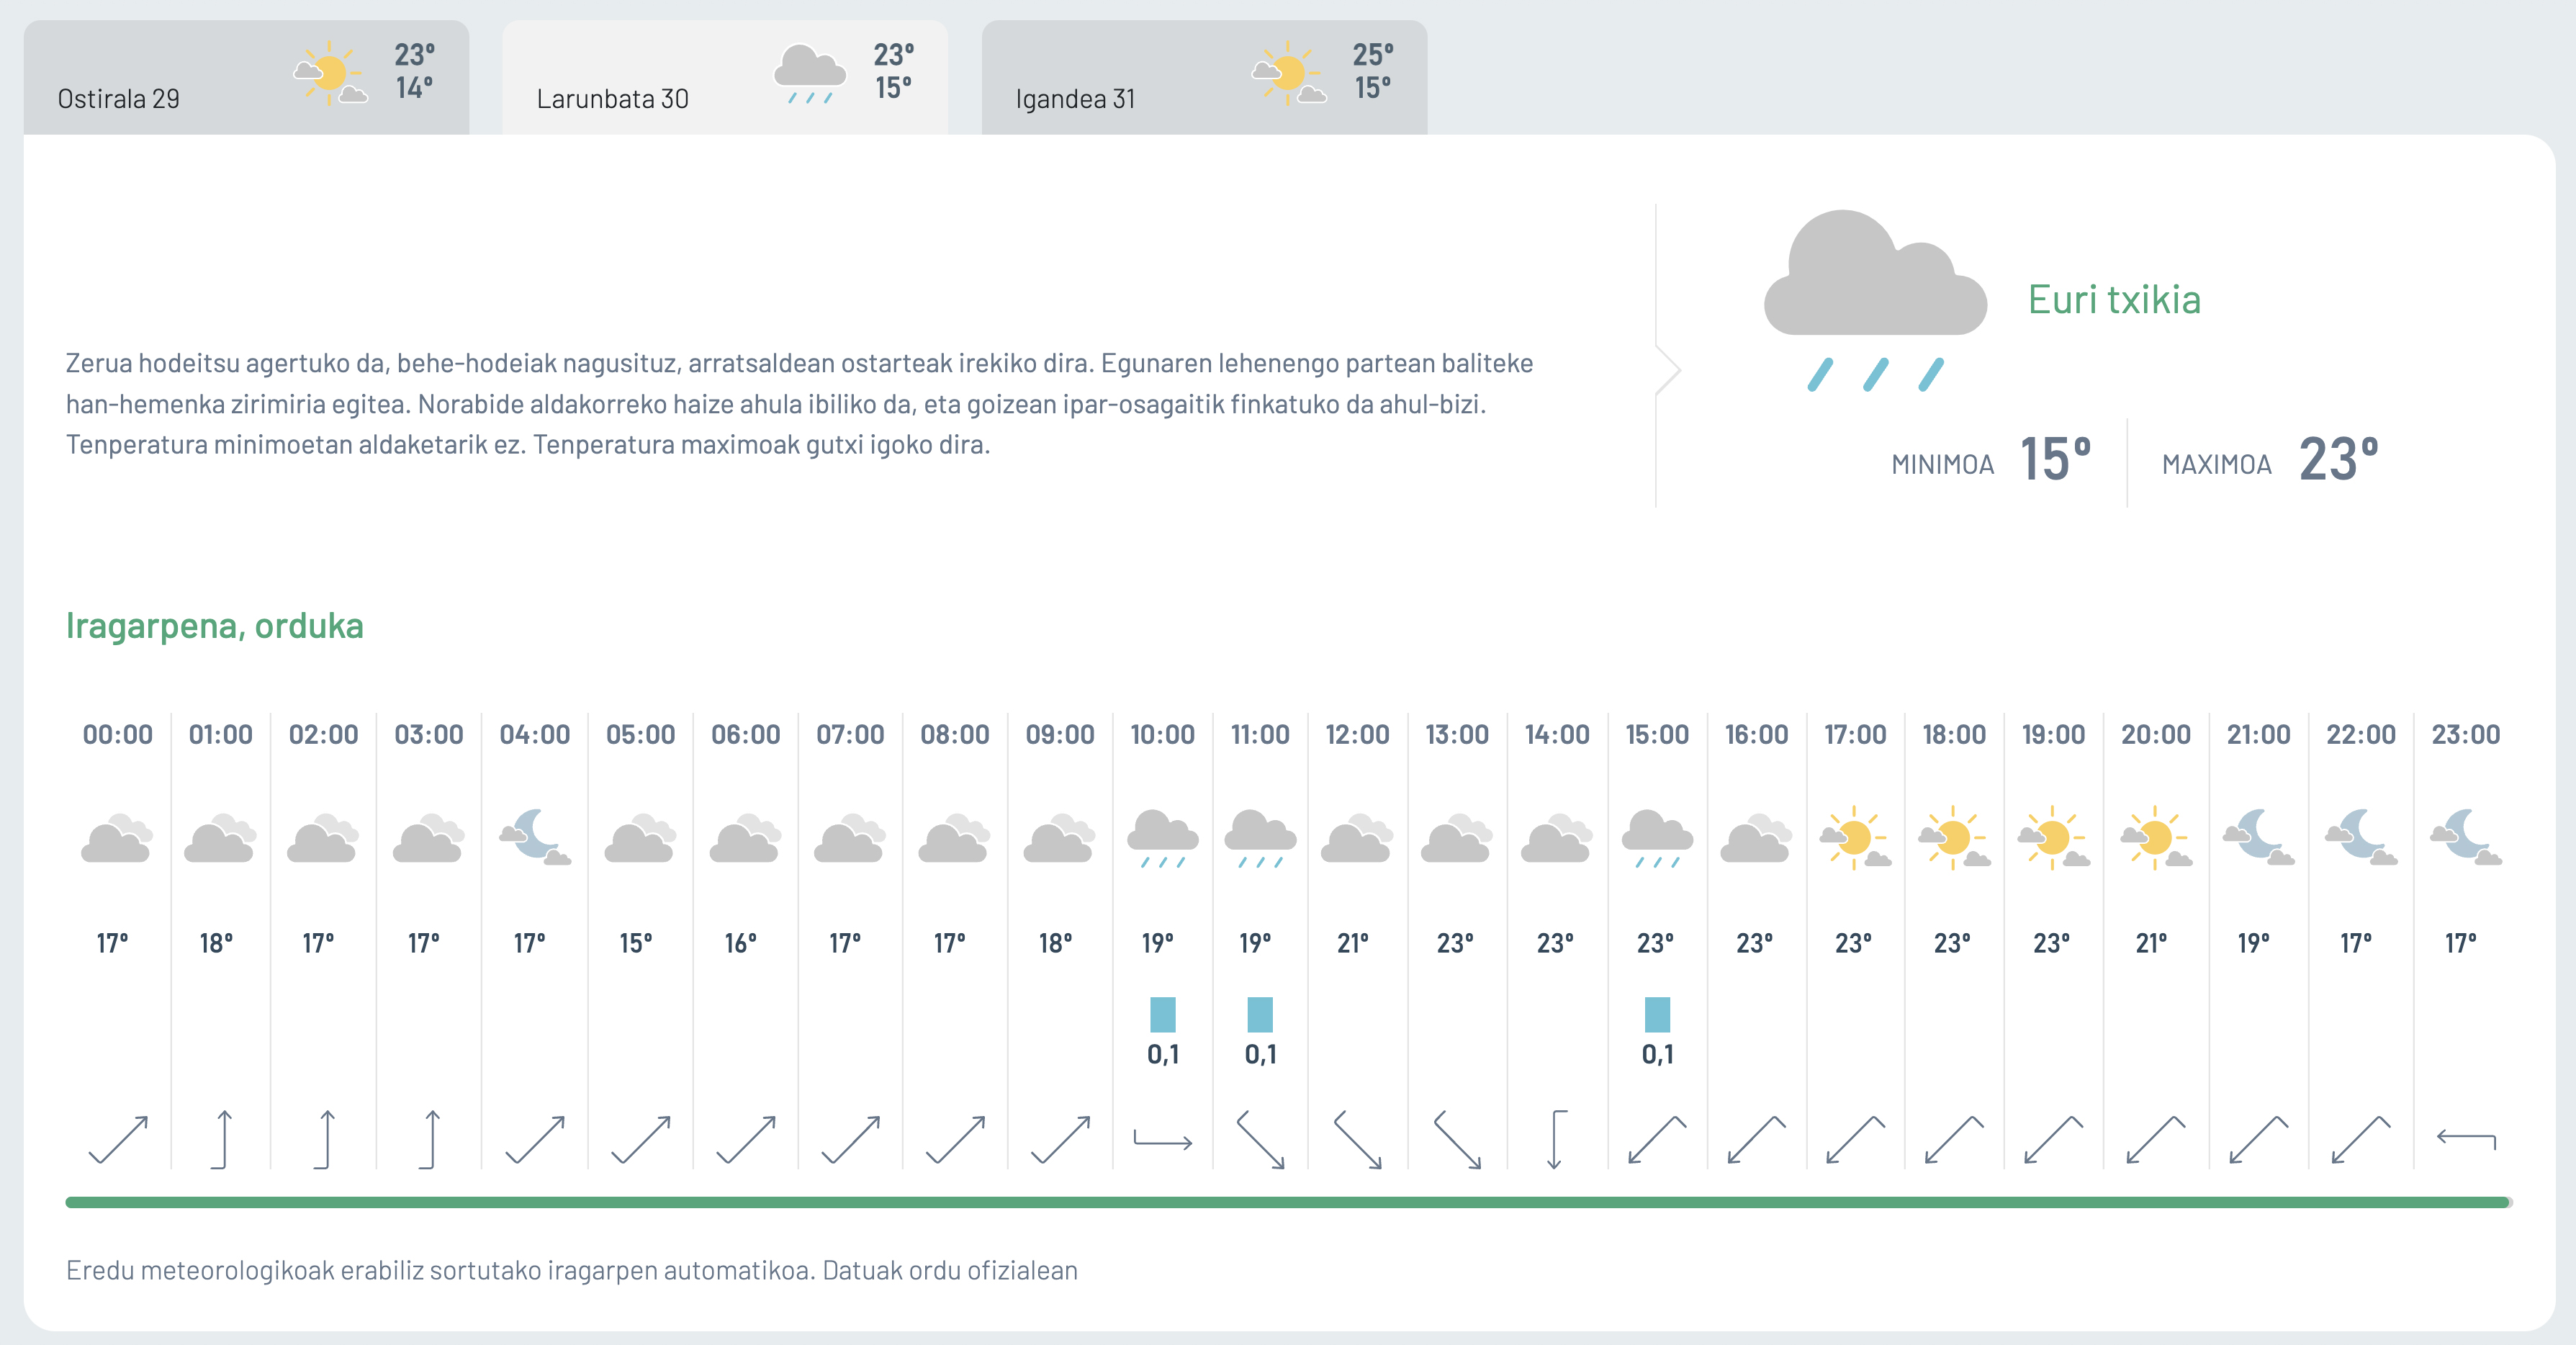The width and height of the screenshot is (2576, 1345).
Task: Click the 19:00 hour label
Action: [x=2054, y=735]
